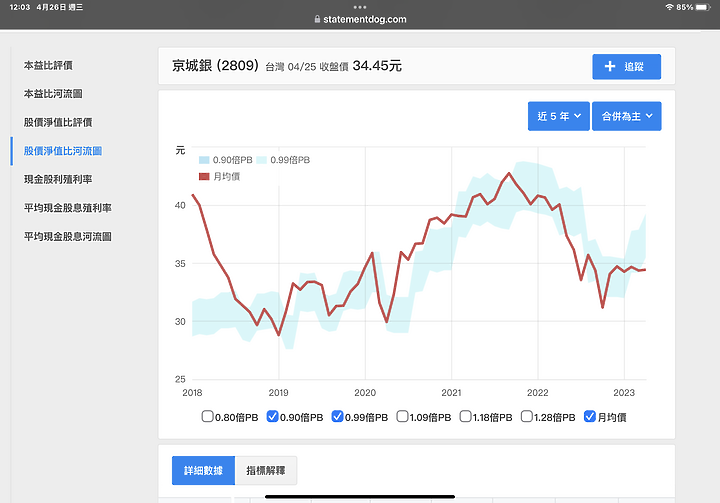
Task: Uncheck the 月均價 checkbox
Action: (x=590, y=416)
